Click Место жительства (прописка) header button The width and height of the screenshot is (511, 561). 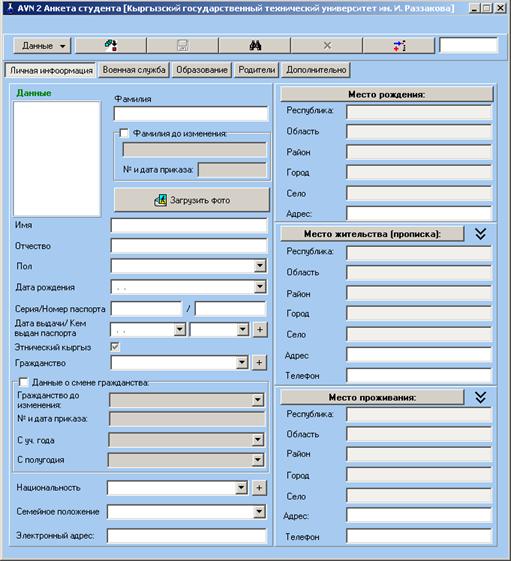tap(372, 234)
